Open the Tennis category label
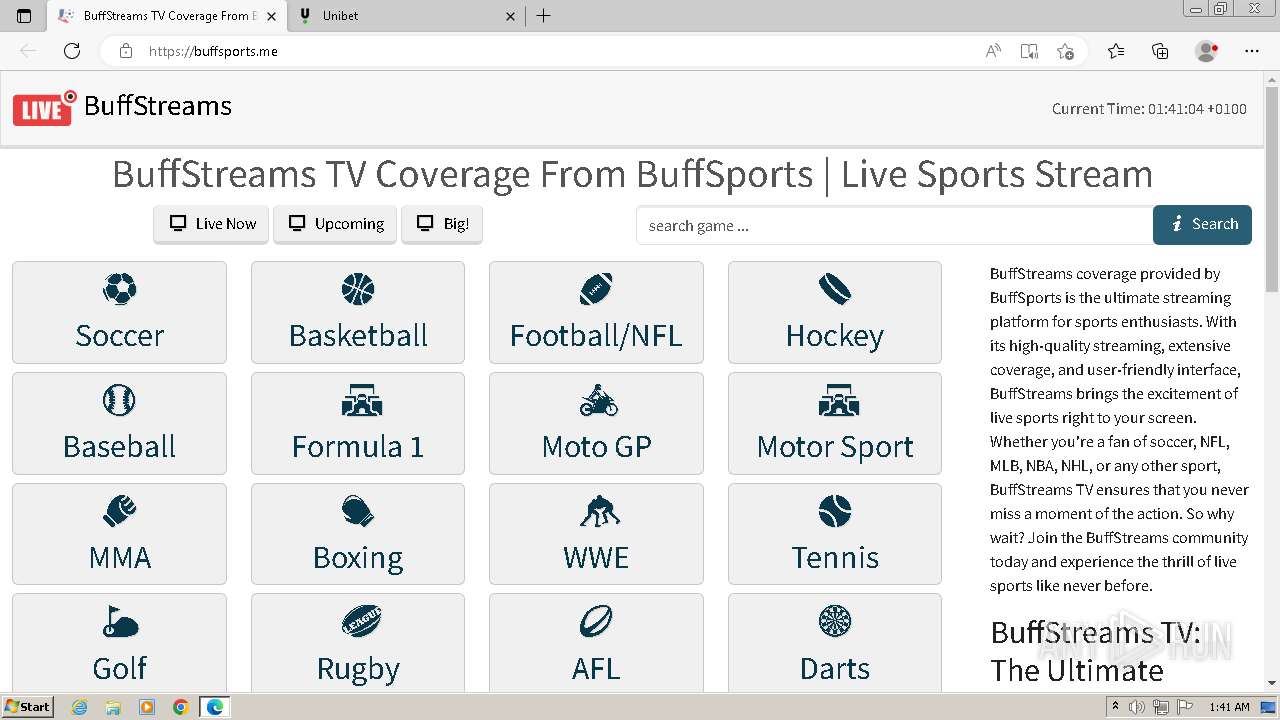Image resolution: width=1280 pixels, height=720 pixels. pos(835,557)
